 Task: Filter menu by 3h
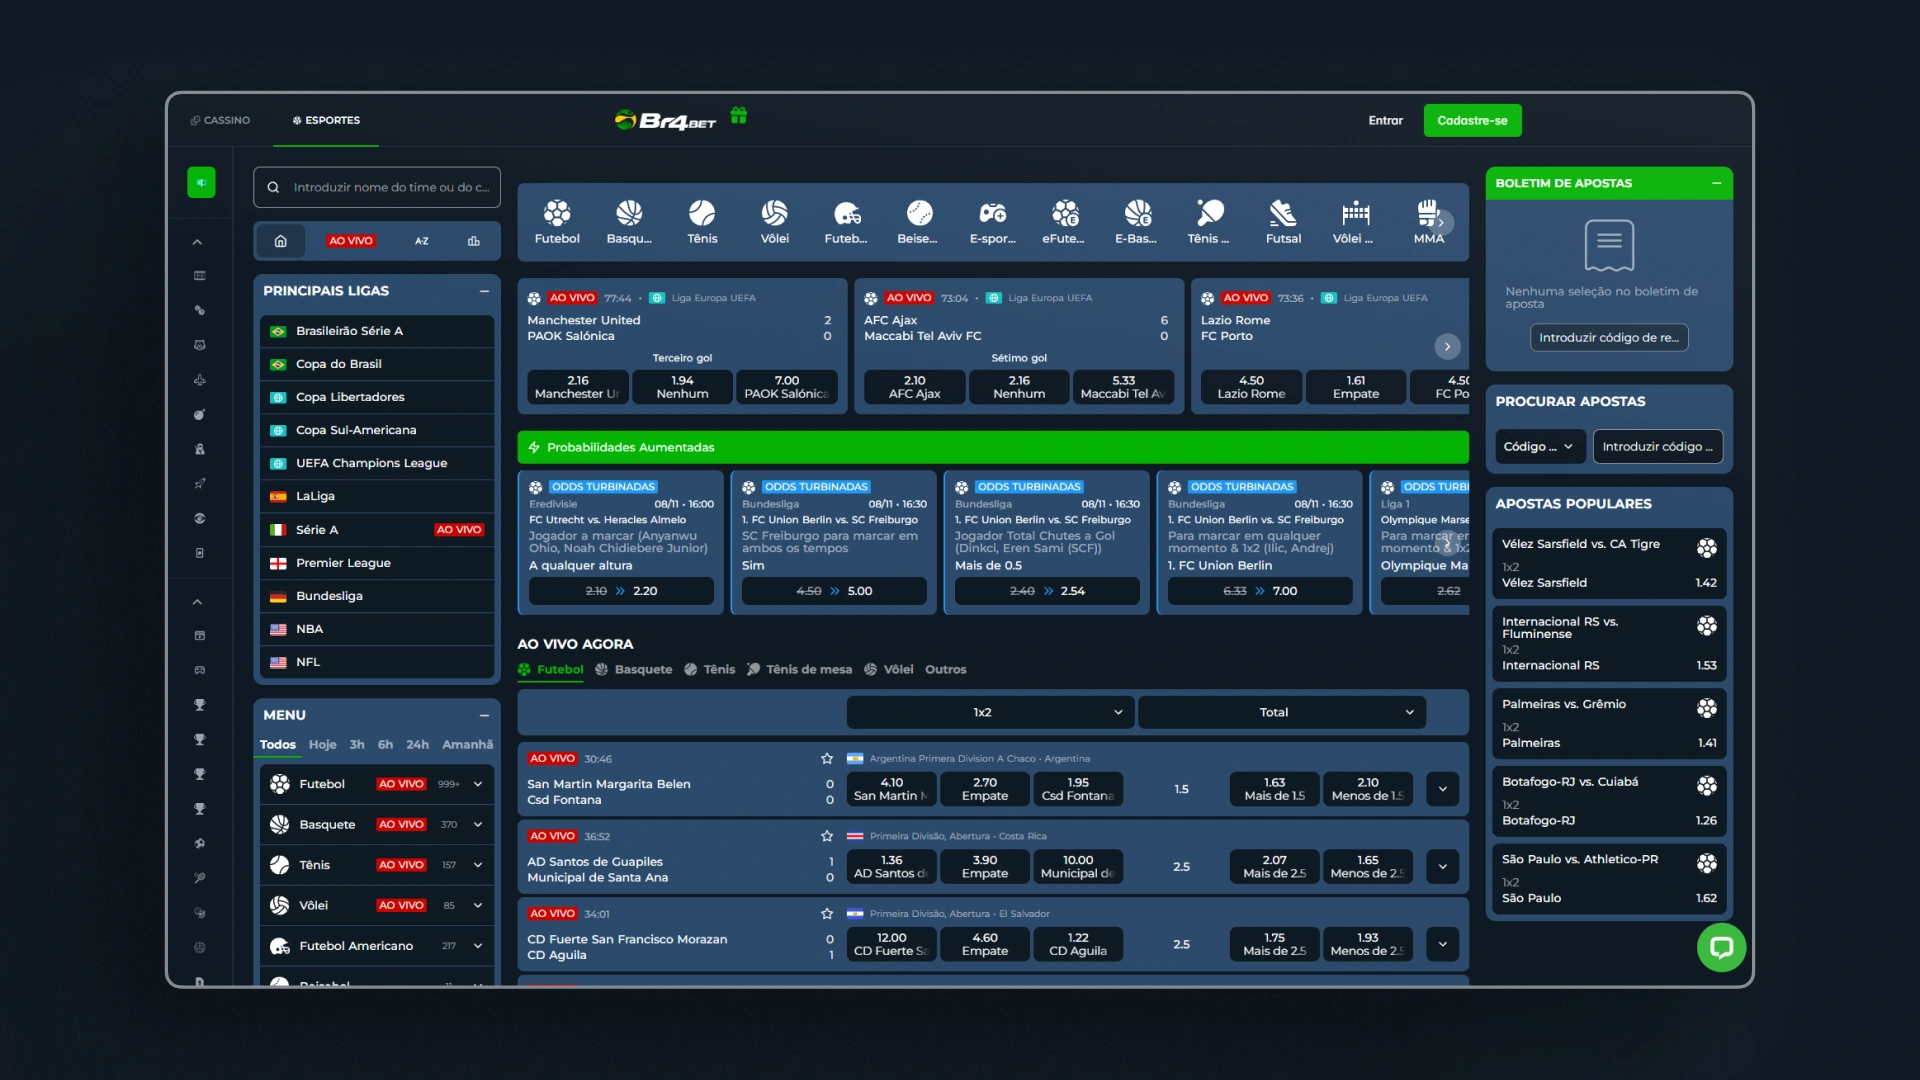click(x=357, y=745)
